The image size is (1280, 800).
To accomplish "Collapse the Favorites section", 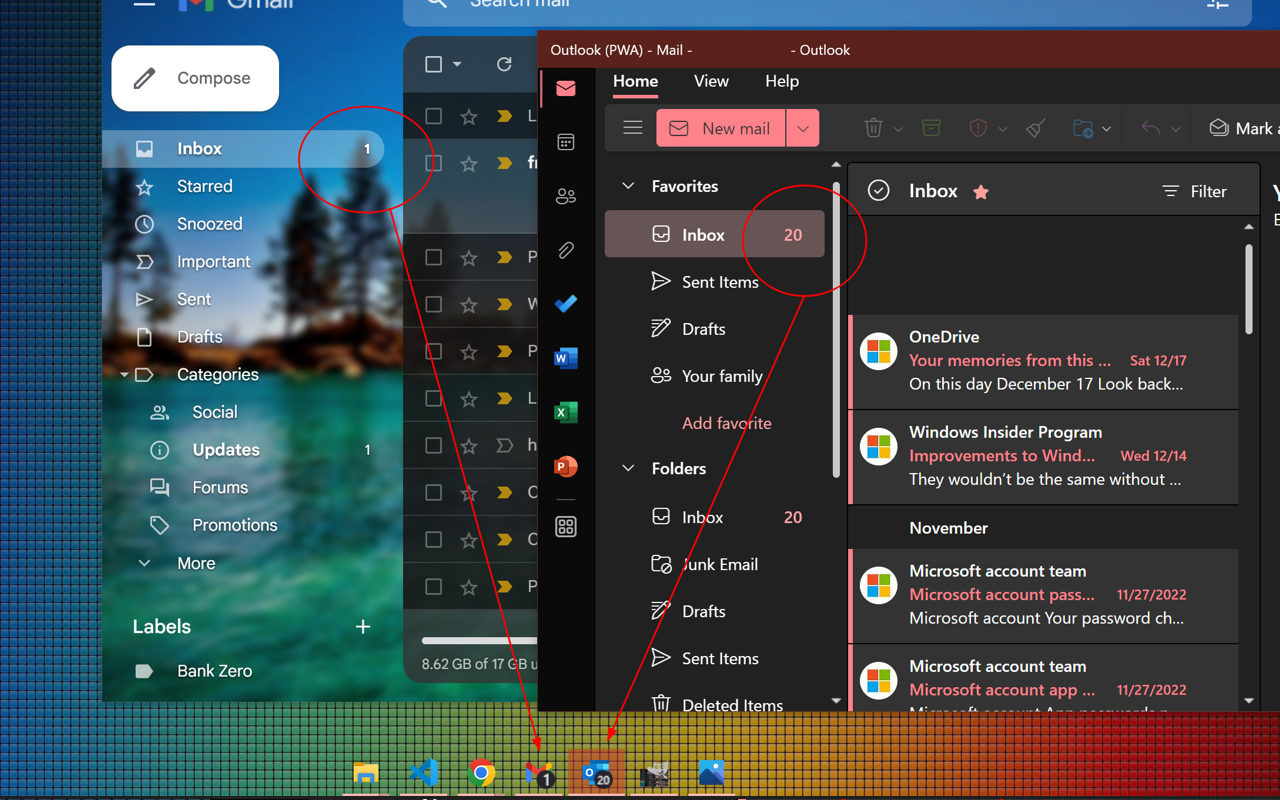I will coord(628,185).
